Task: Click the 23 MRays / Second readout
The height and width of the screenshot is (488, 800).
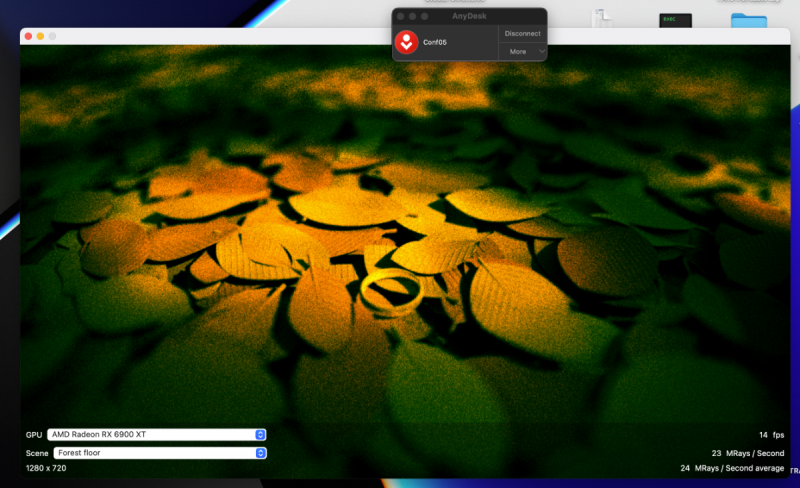Action: click(x=748, y=453)
